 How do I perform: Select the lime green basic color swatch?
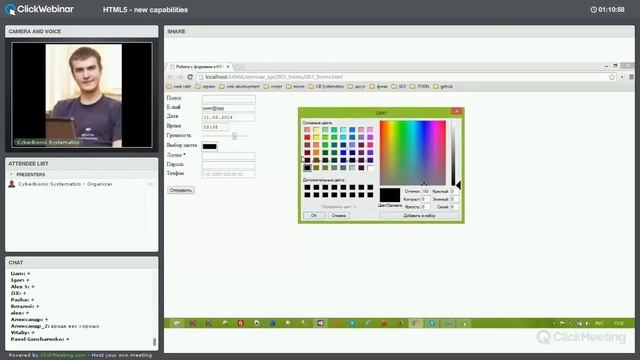325,138
